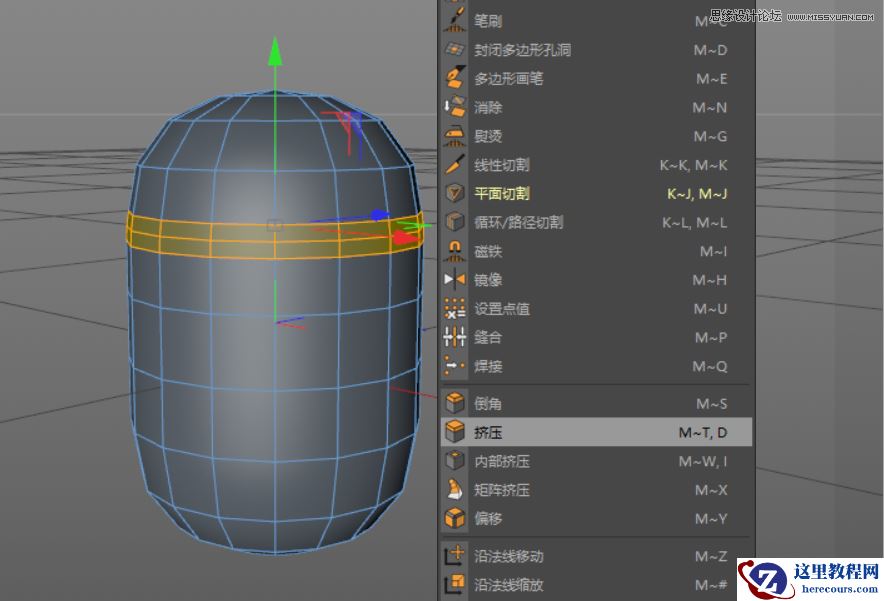The height and width of the screenshot is (601, 884).
Task: Click the 封闭多边形孔洞 (Close Hole) icon
Action: (453, 49)
